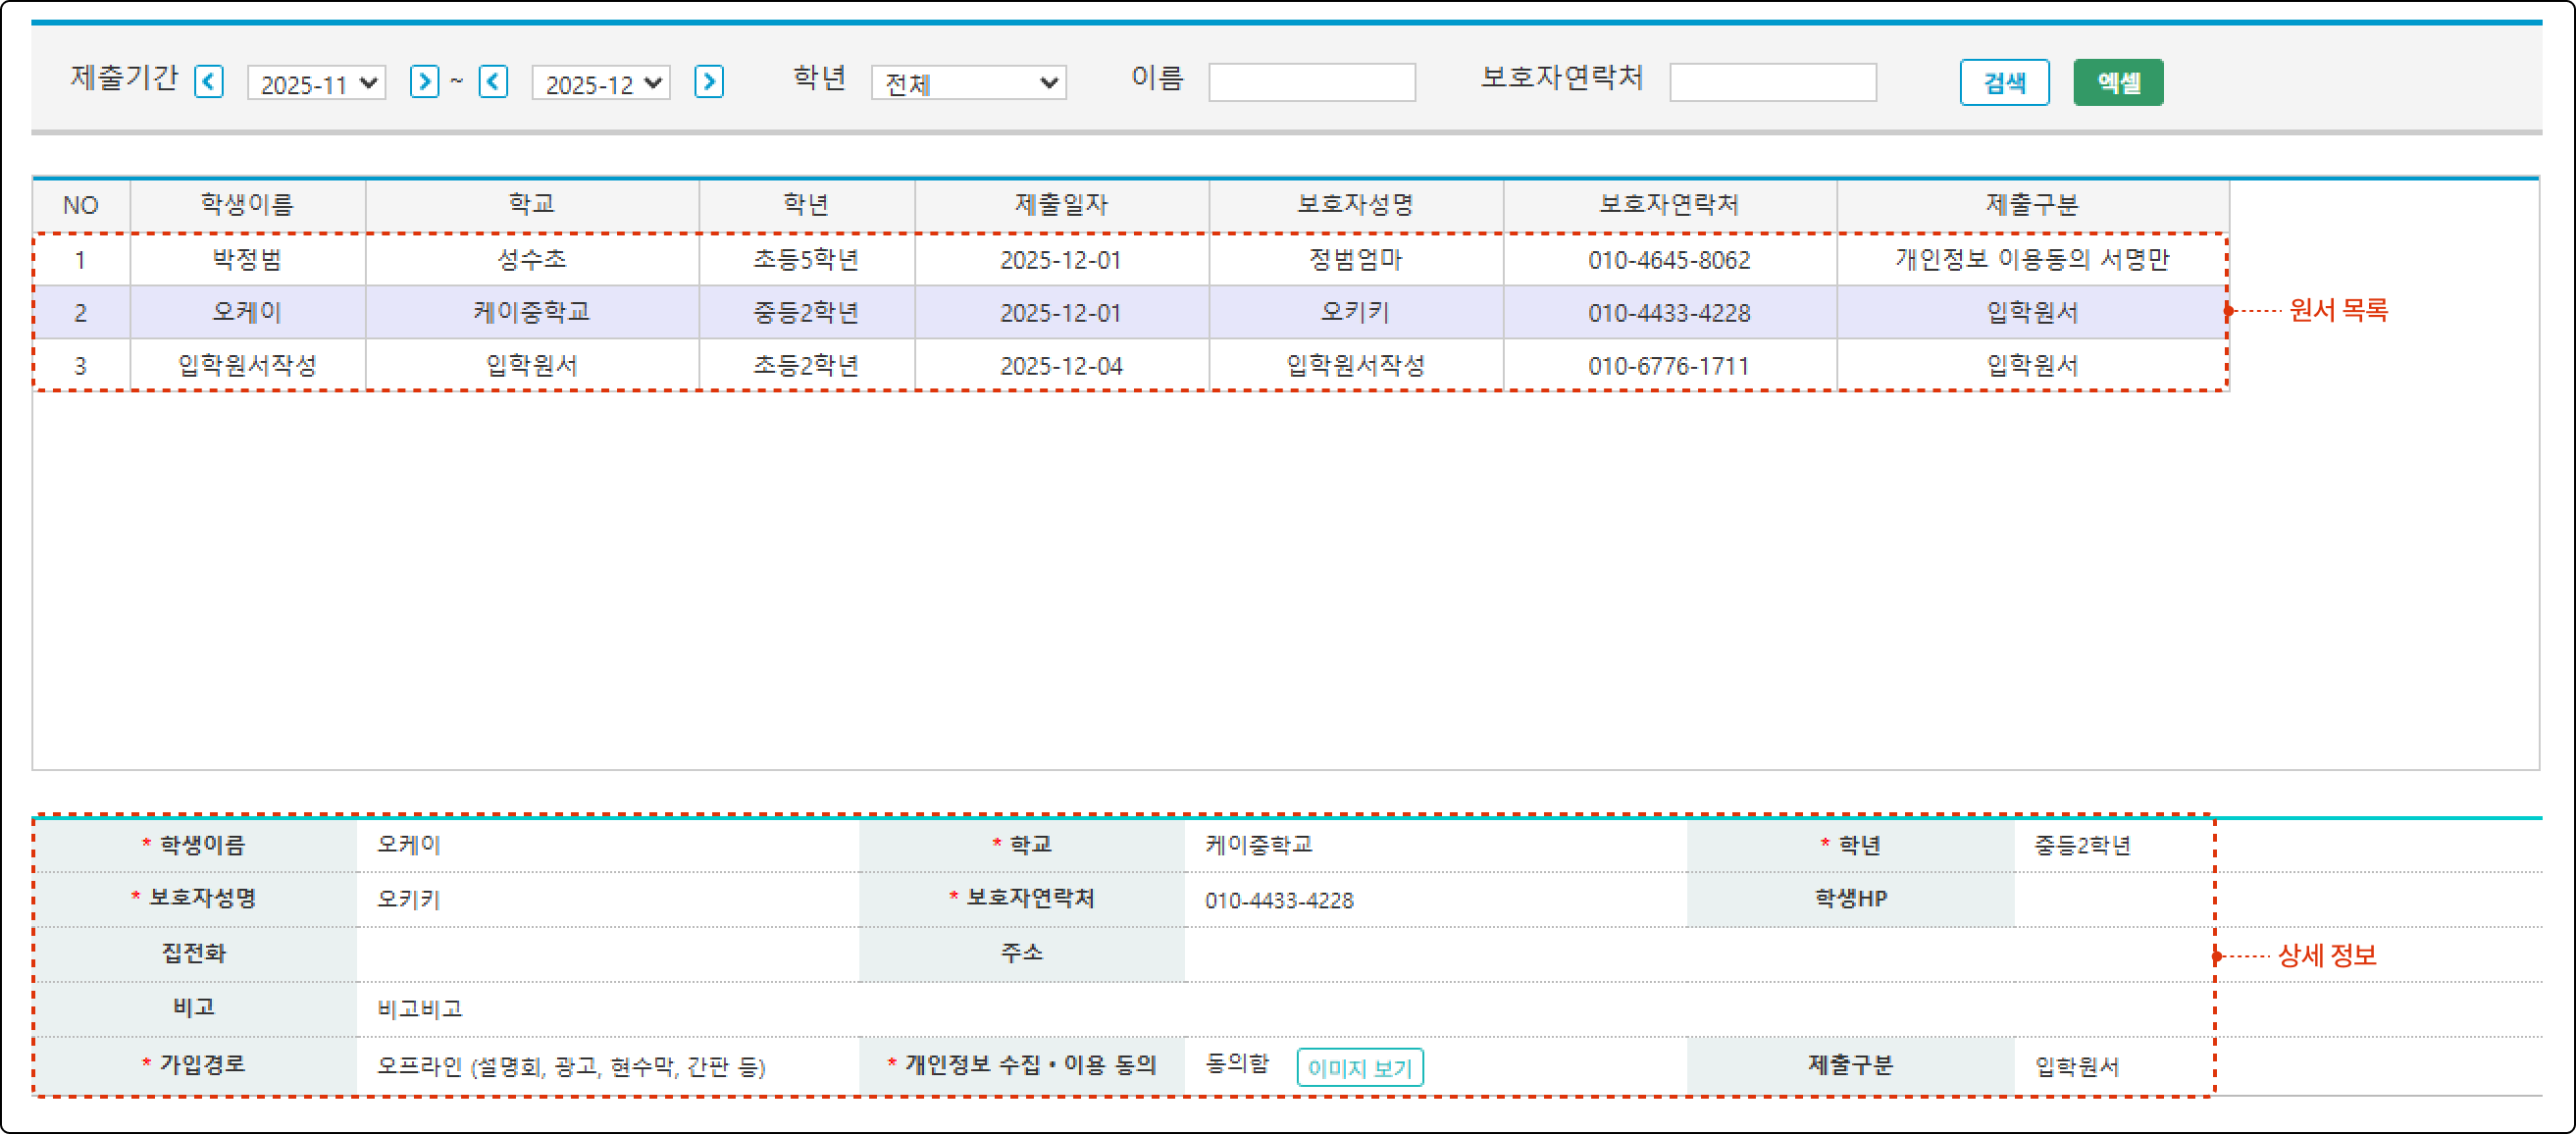Focus the 보호자연락처 search input field
Screen dimensions: 2576x1134
(x=1772, y=82)
